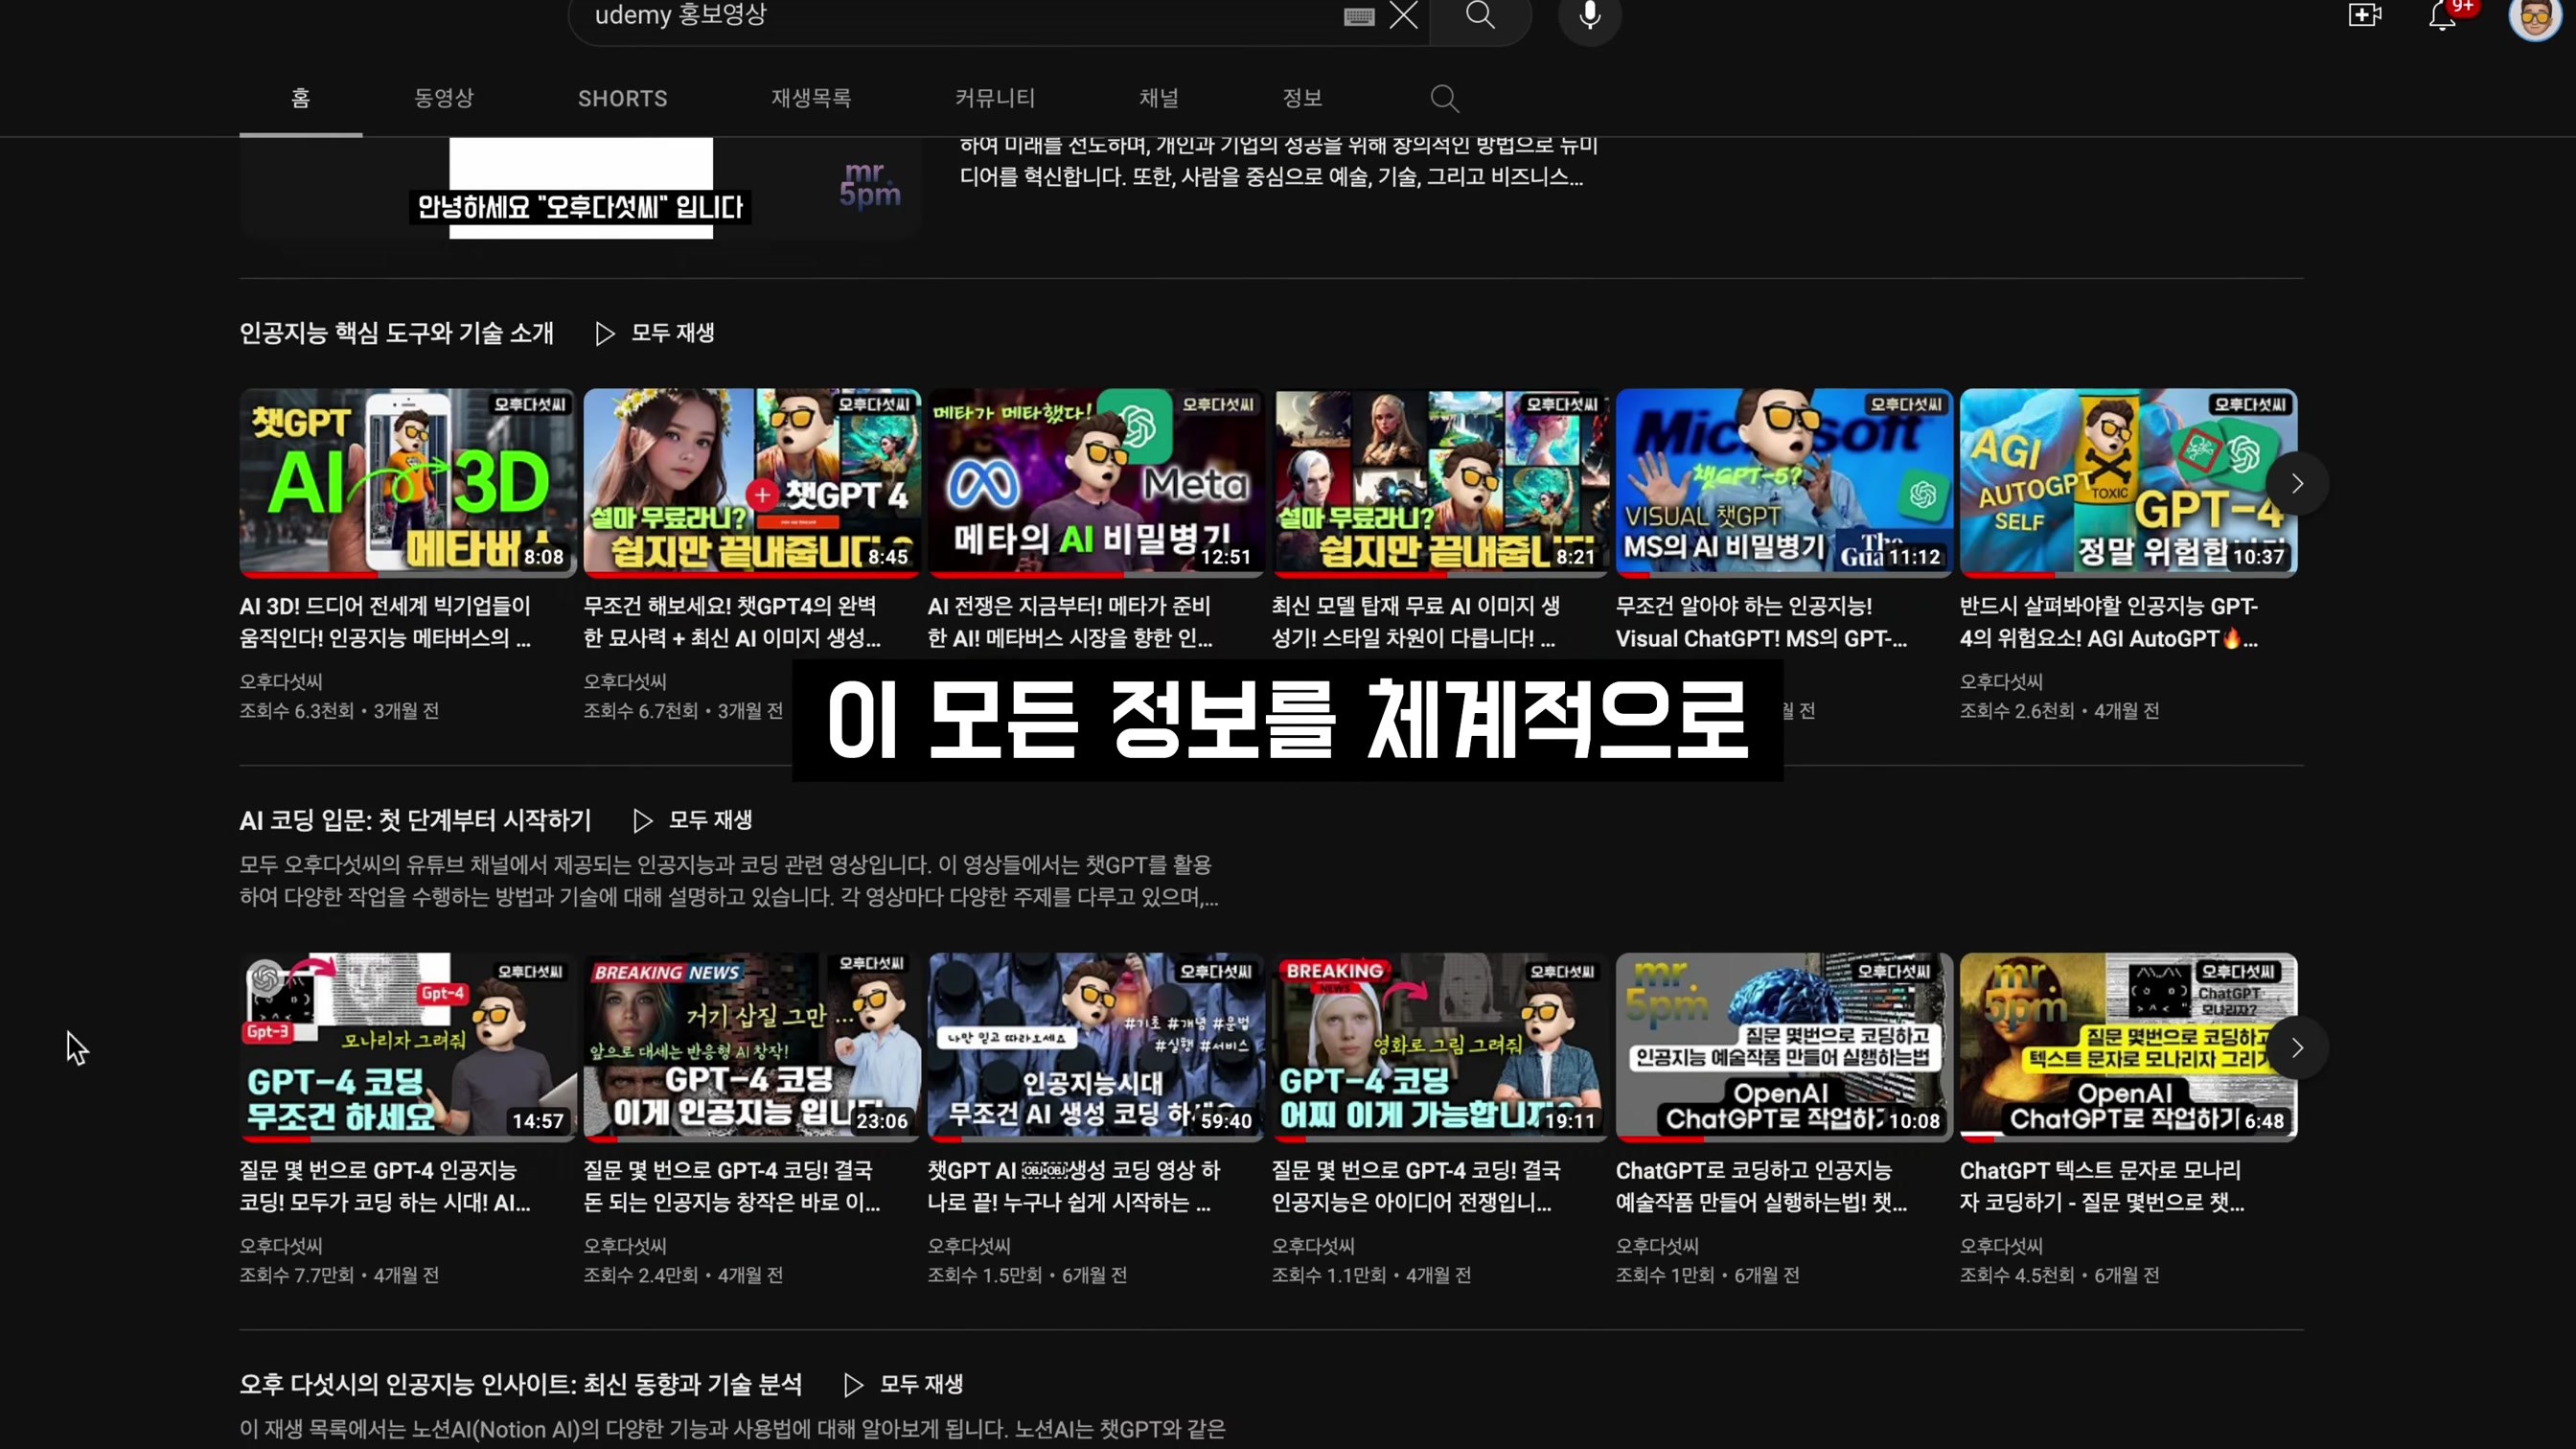Open the create video icon
Screen dimensions: 2576x1449
(2365, 15)
